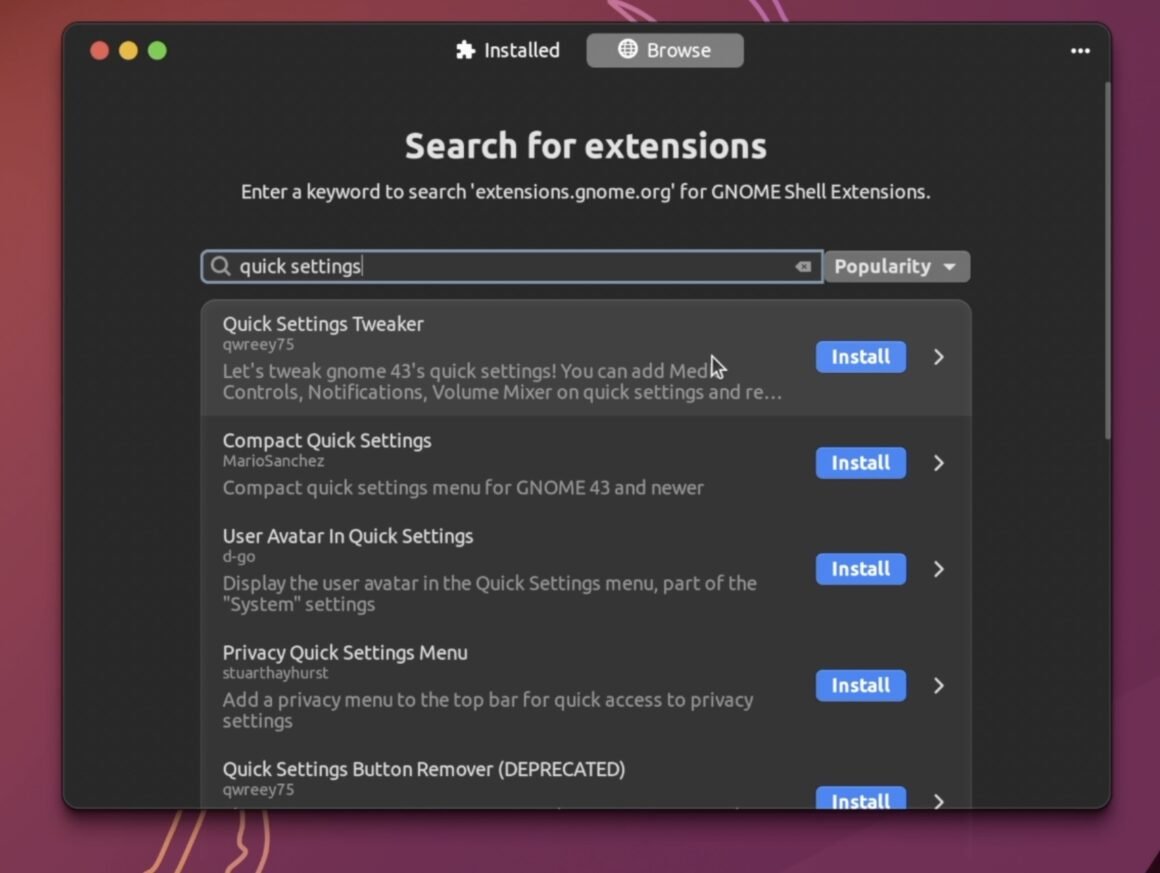
Task: Expand details for Compact Quick Settings
Action: pos(937,463)
